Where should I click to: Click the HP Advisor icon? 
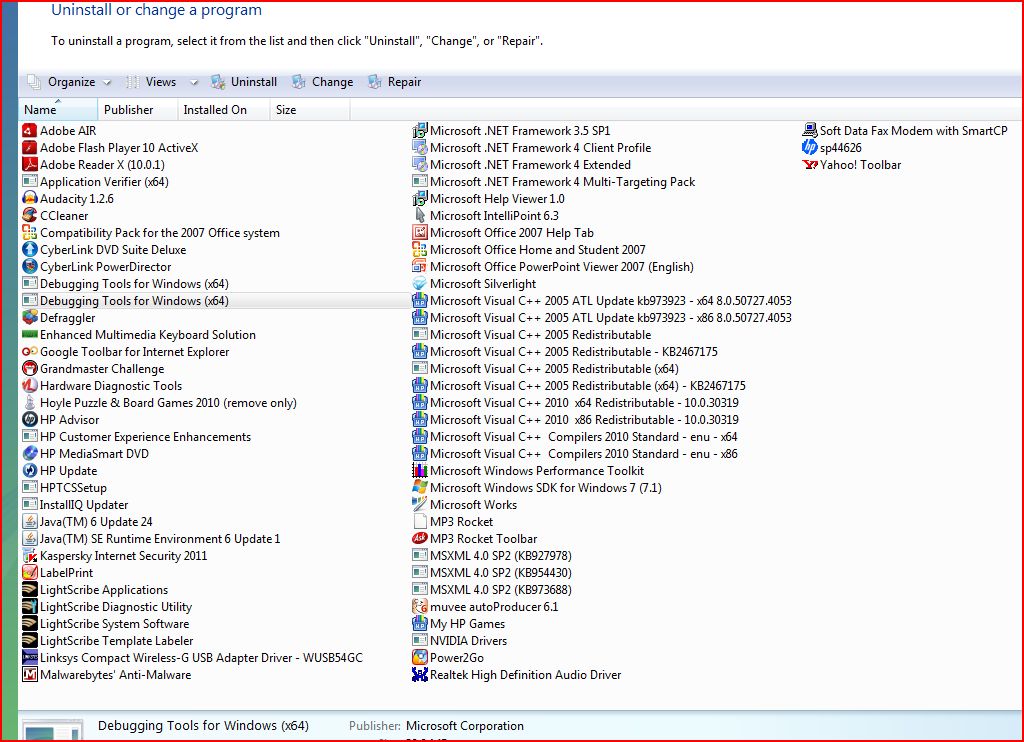coord(29,419)
